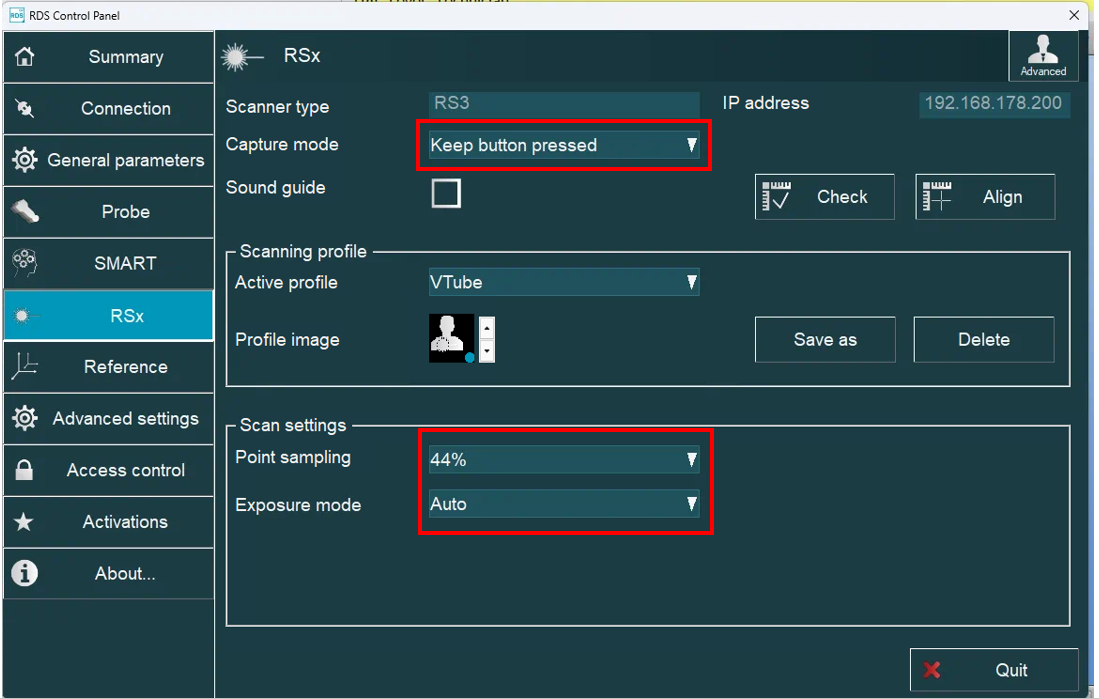Expand the Point sampling dropdown
1099x699 pixels.
[564, 460]
